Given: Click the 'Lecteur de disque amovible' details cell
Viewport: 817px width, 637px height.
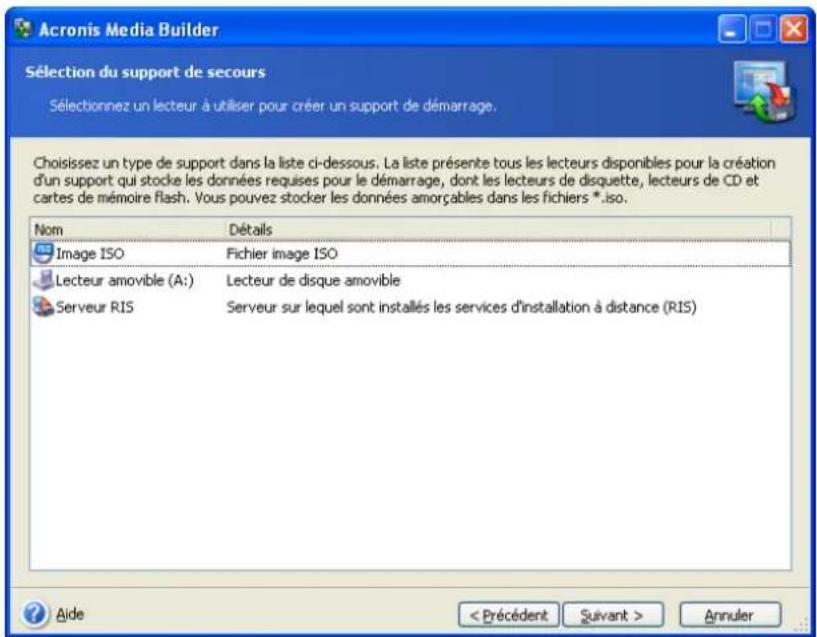Looking at the screenshot, I should pyautogui.click(x=313, y=280).
